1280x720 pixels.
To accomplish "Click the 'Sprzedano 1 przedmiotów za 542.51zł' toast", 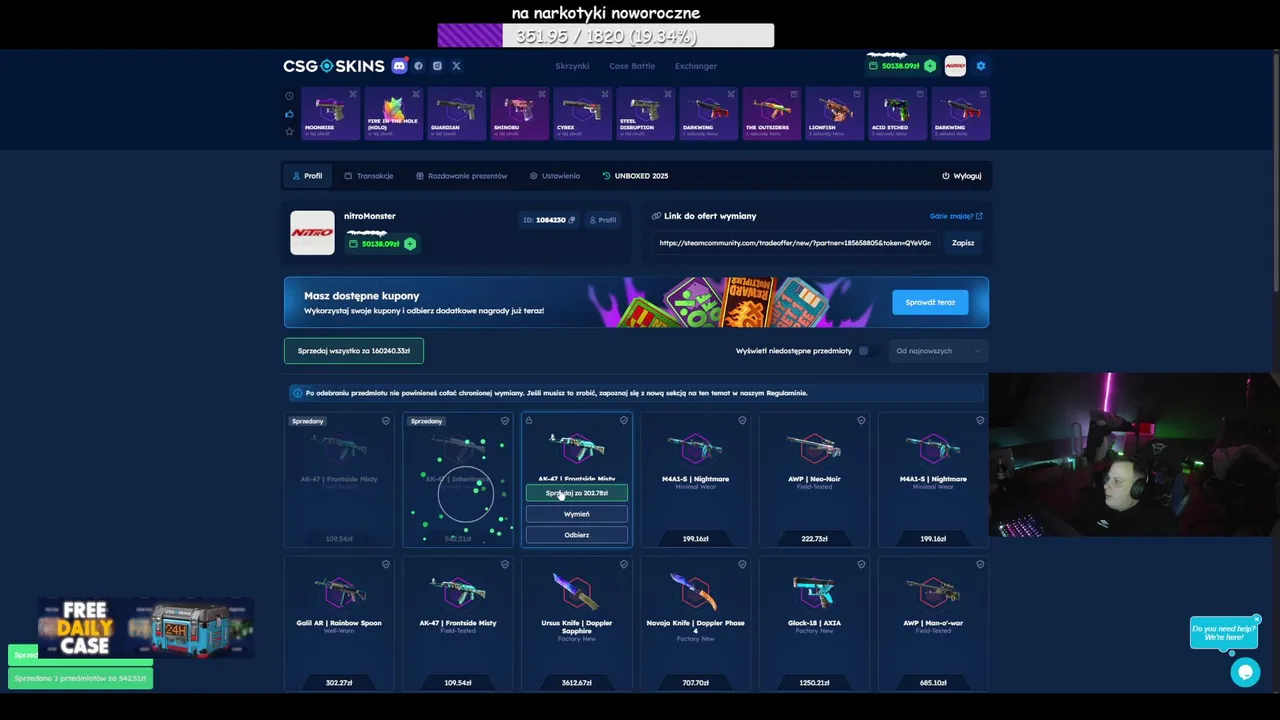I will [x=80, y=678].
